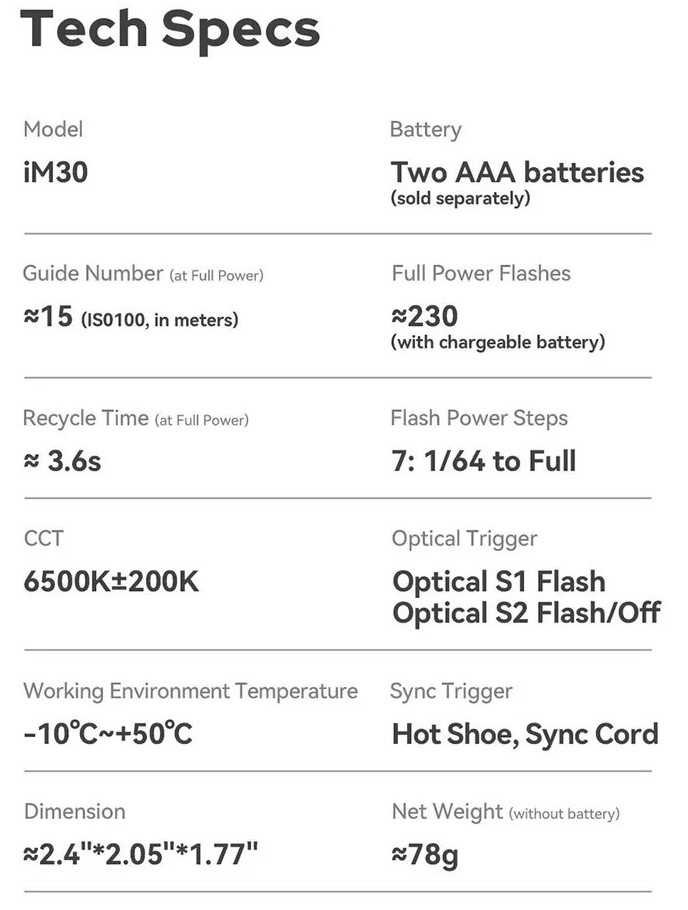Viewport: 688px width, 910px height.
Task: Click the Full Power Flashes label
Action: tap(481, 273)
